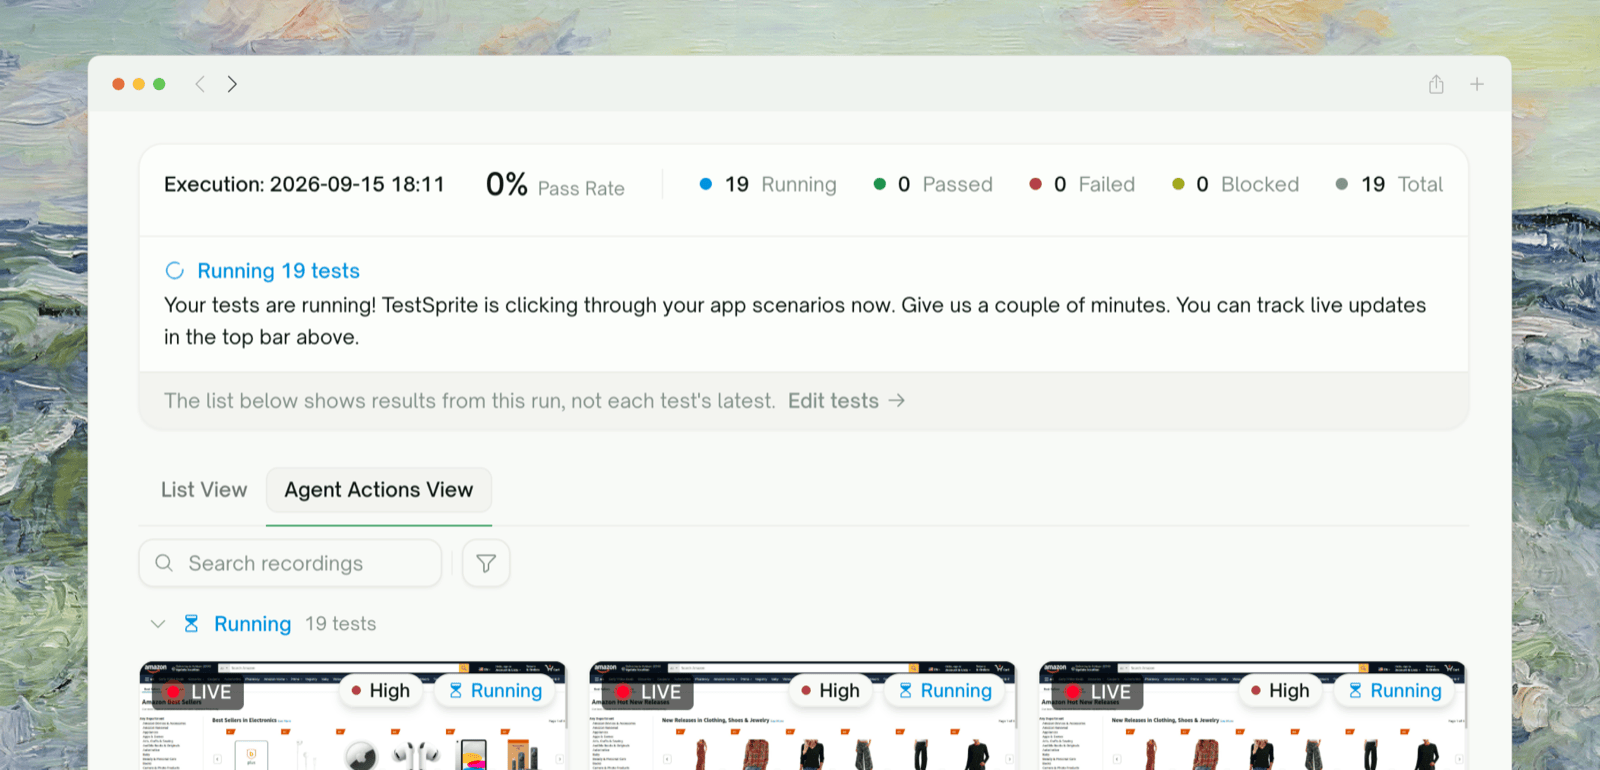This screenshot has height=770, width=1600.
Task: Switch to the List View tab
Action: (204, 490)
